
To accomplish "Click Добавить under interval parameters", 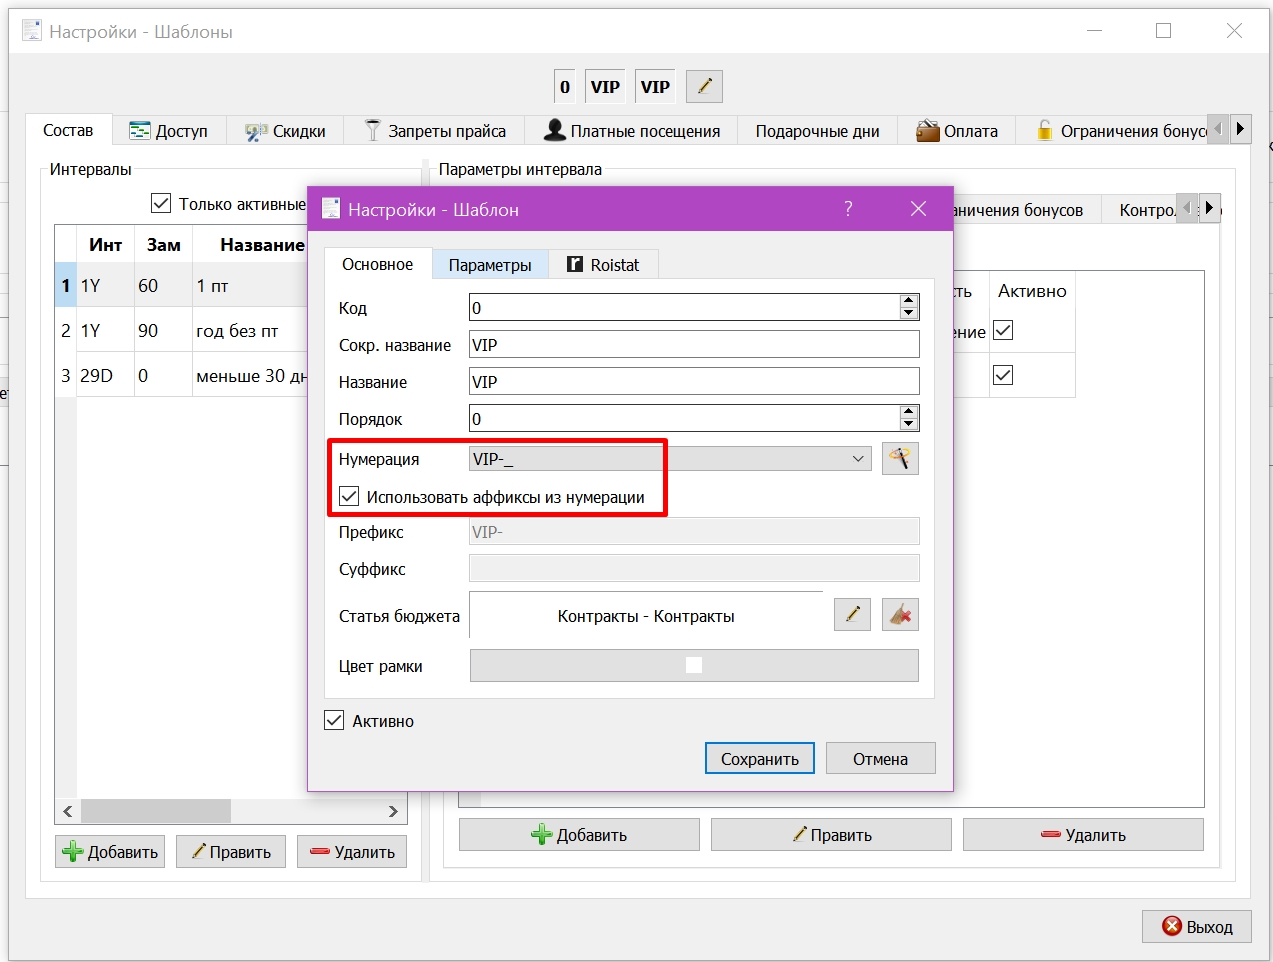I will 579,835.
